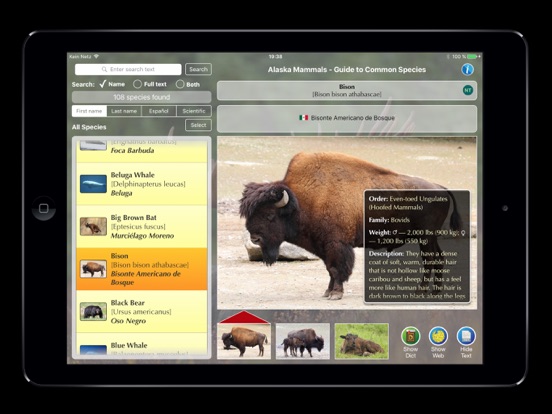
Task: Tap the Show Web icon
Action: pos(438,336)
